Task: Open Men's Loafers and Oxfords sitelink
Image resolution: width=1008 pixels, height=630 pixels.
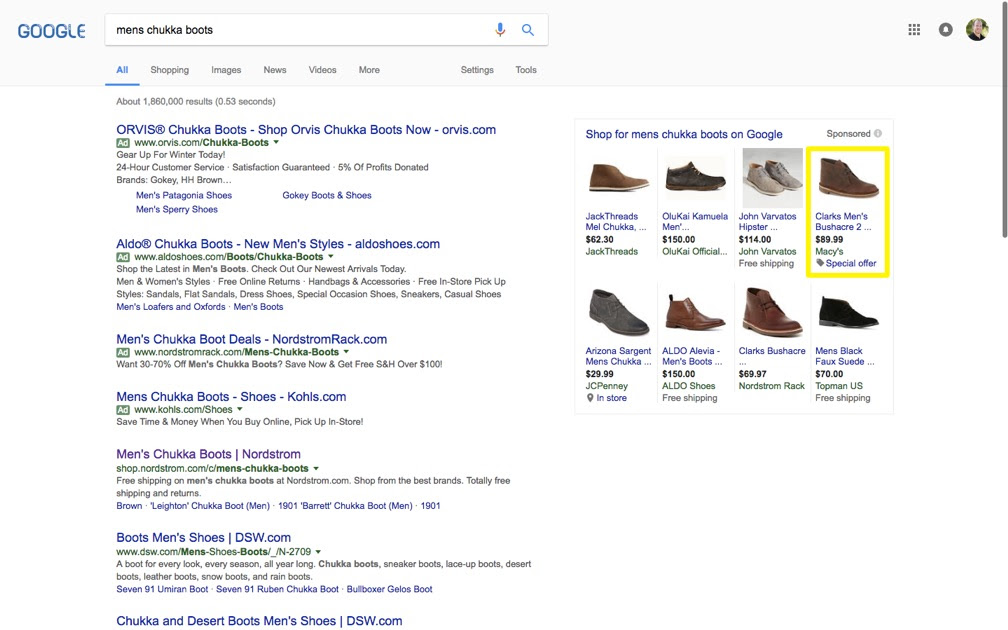Action: pos(171,307)
